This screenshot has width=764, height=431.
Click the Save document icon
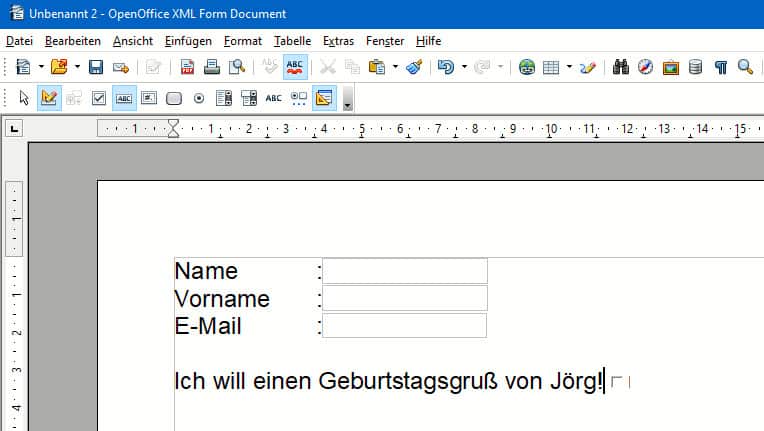[x=96, y=67]
